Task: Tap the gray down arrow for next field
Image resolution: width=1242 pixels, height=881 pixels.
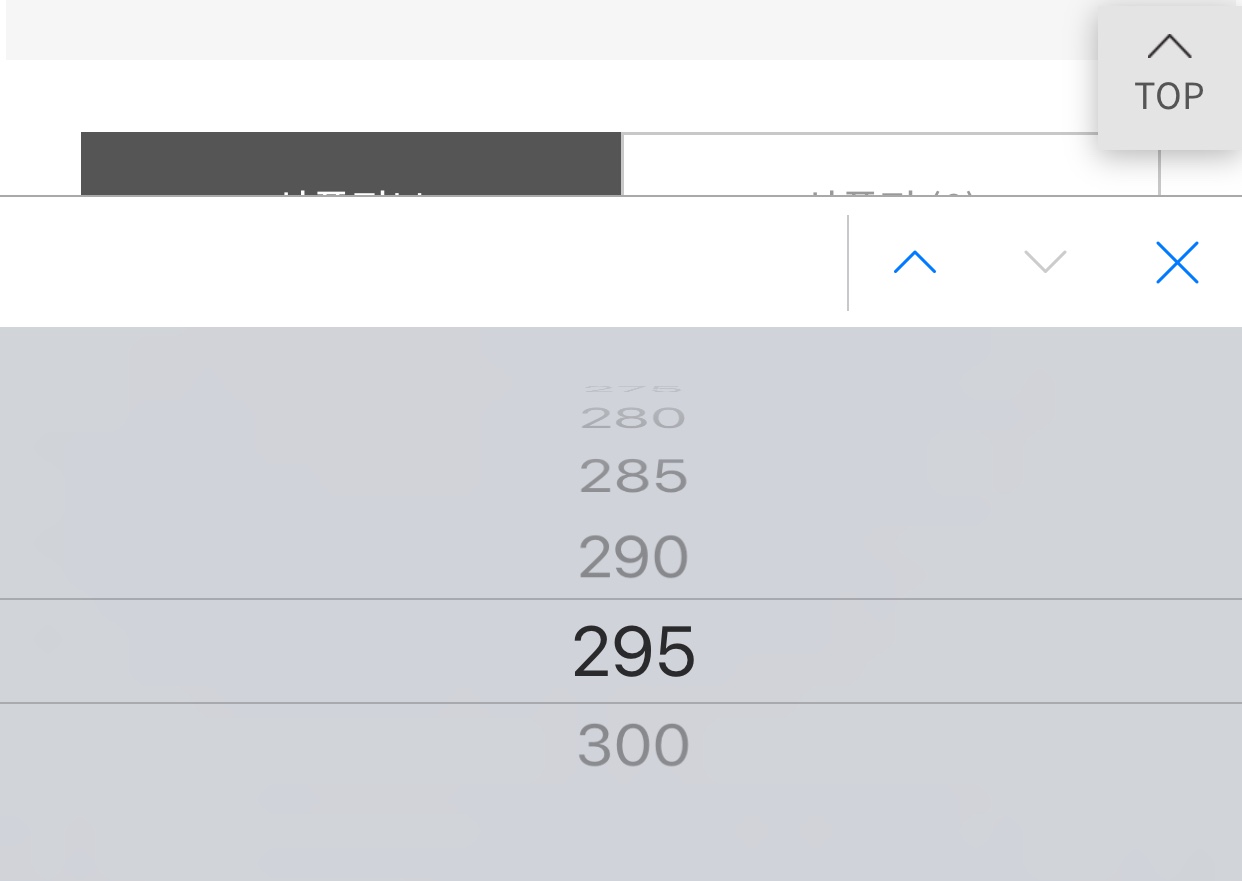Action: coord(1045,262)
